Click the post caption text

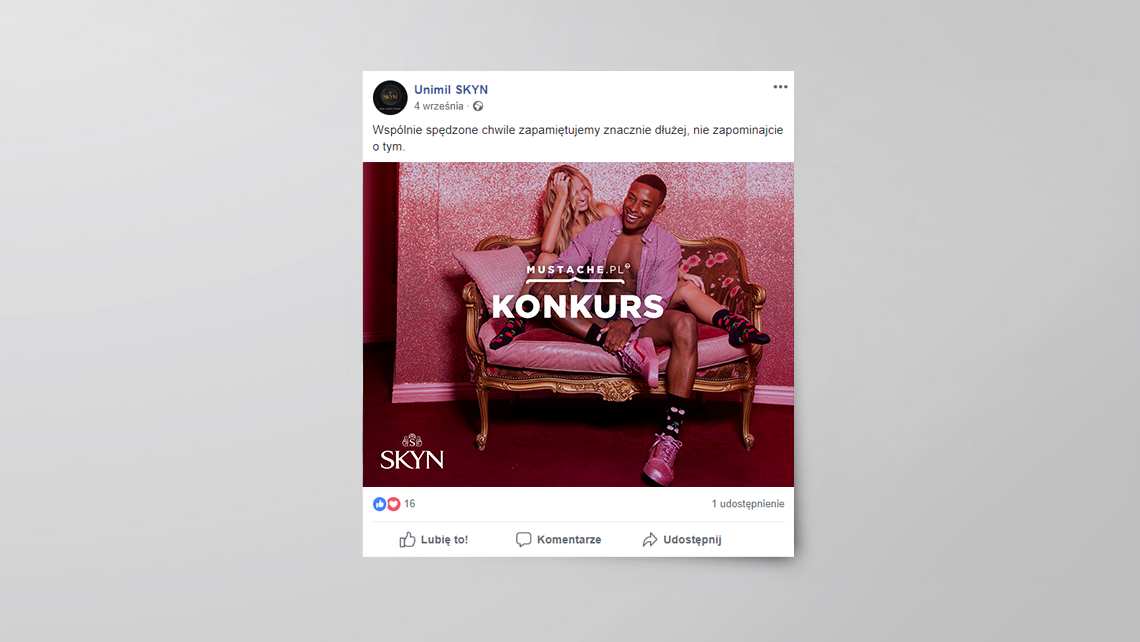[577, 138]
